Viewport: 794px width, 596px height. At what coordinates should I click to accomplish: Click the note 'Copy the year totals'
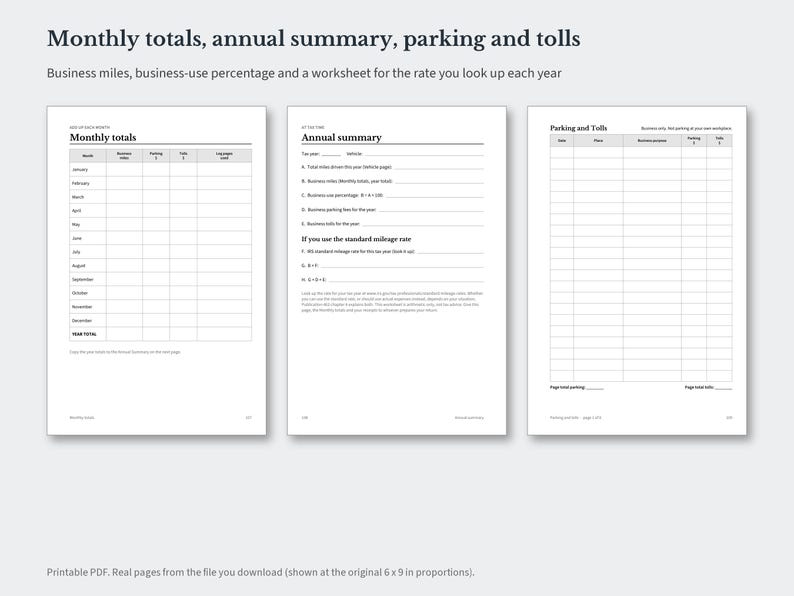tap(125, 352)
